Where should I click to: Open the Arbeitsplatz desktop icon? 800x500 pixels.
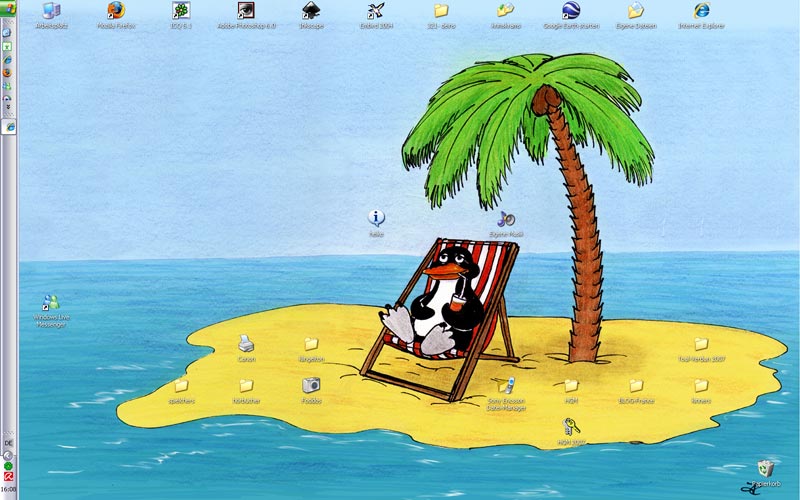click(x=50, y=12)
